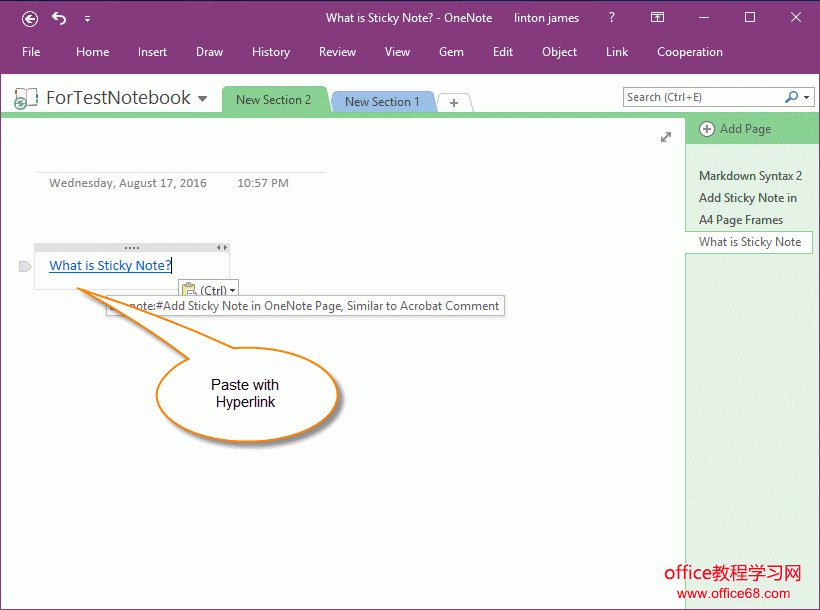Switch to New Section 1 tab
This screenshot has width=820, height=610.
click(x=382, y=102)
